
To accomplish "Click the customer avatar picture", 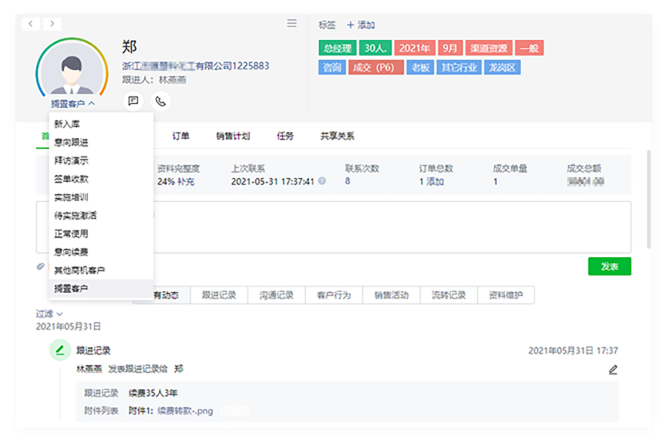I will tap(71, 71).
